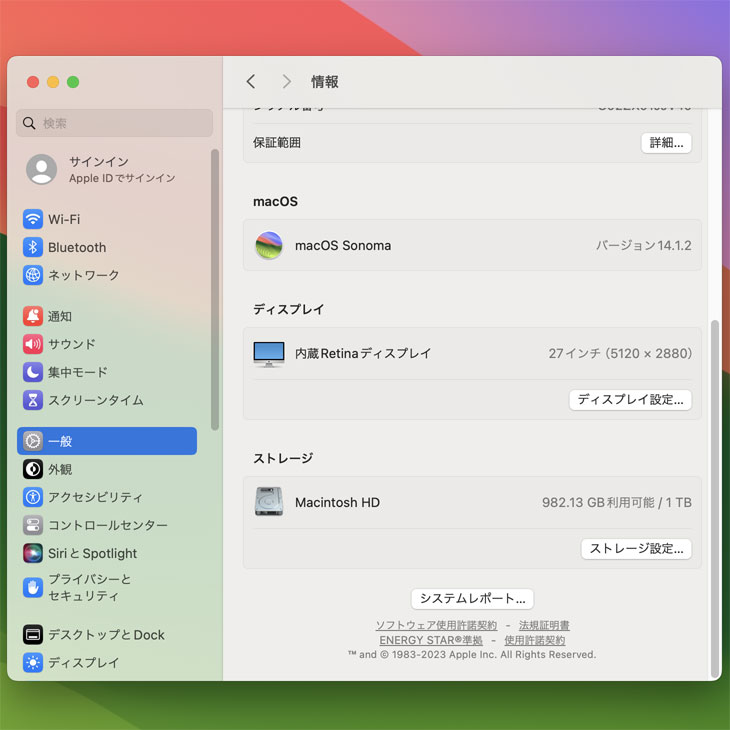Click the 詳細... warranty details button

[x=666, y=143]
